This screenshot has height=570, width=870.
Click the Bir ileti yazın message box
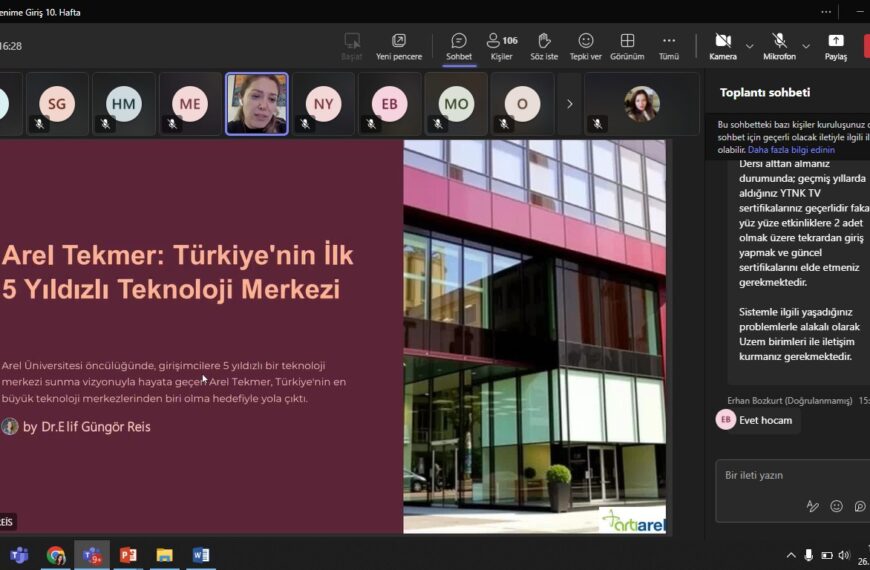click(793, 475)
